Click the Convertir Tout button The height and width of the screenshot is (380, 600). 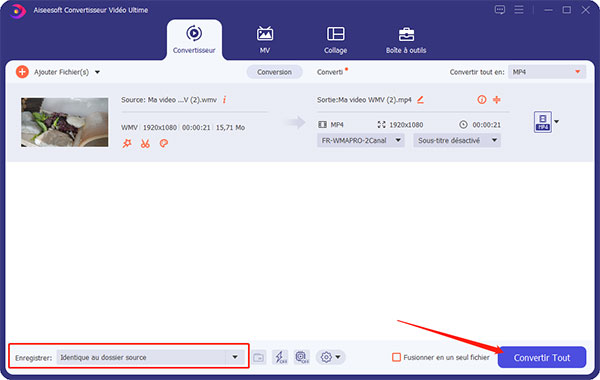[x=542, y=357]
